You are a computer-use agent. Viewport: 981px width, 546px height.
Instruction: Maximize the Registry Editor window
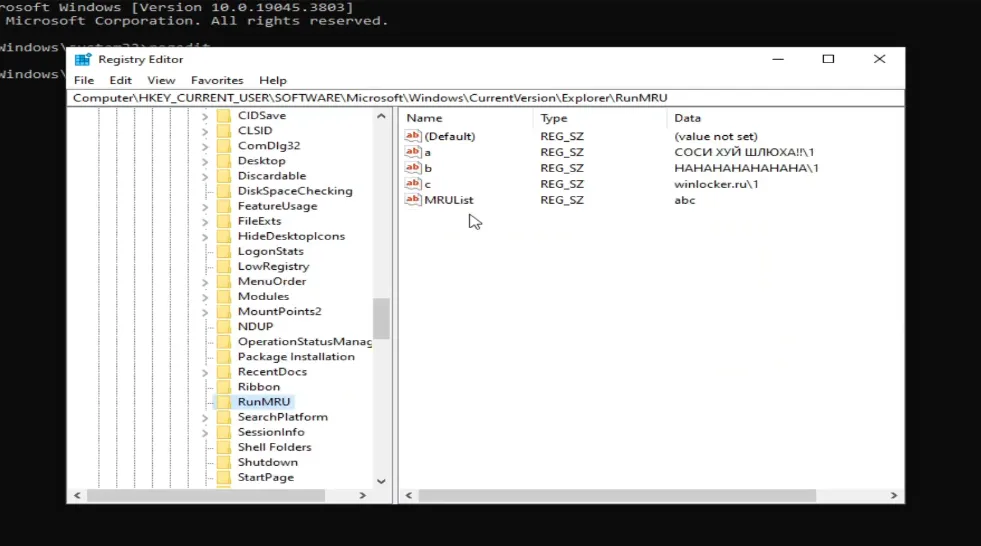coord(828,59)
